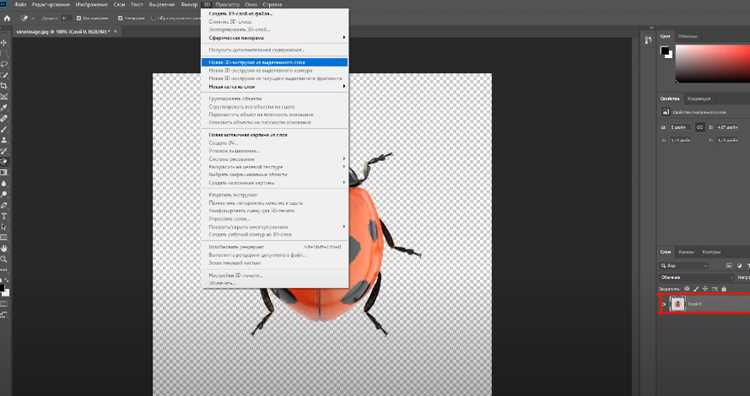This screenshot has height=396, width=750.
Task: Switch to the Коррекция tab
Action: [699, 99]
